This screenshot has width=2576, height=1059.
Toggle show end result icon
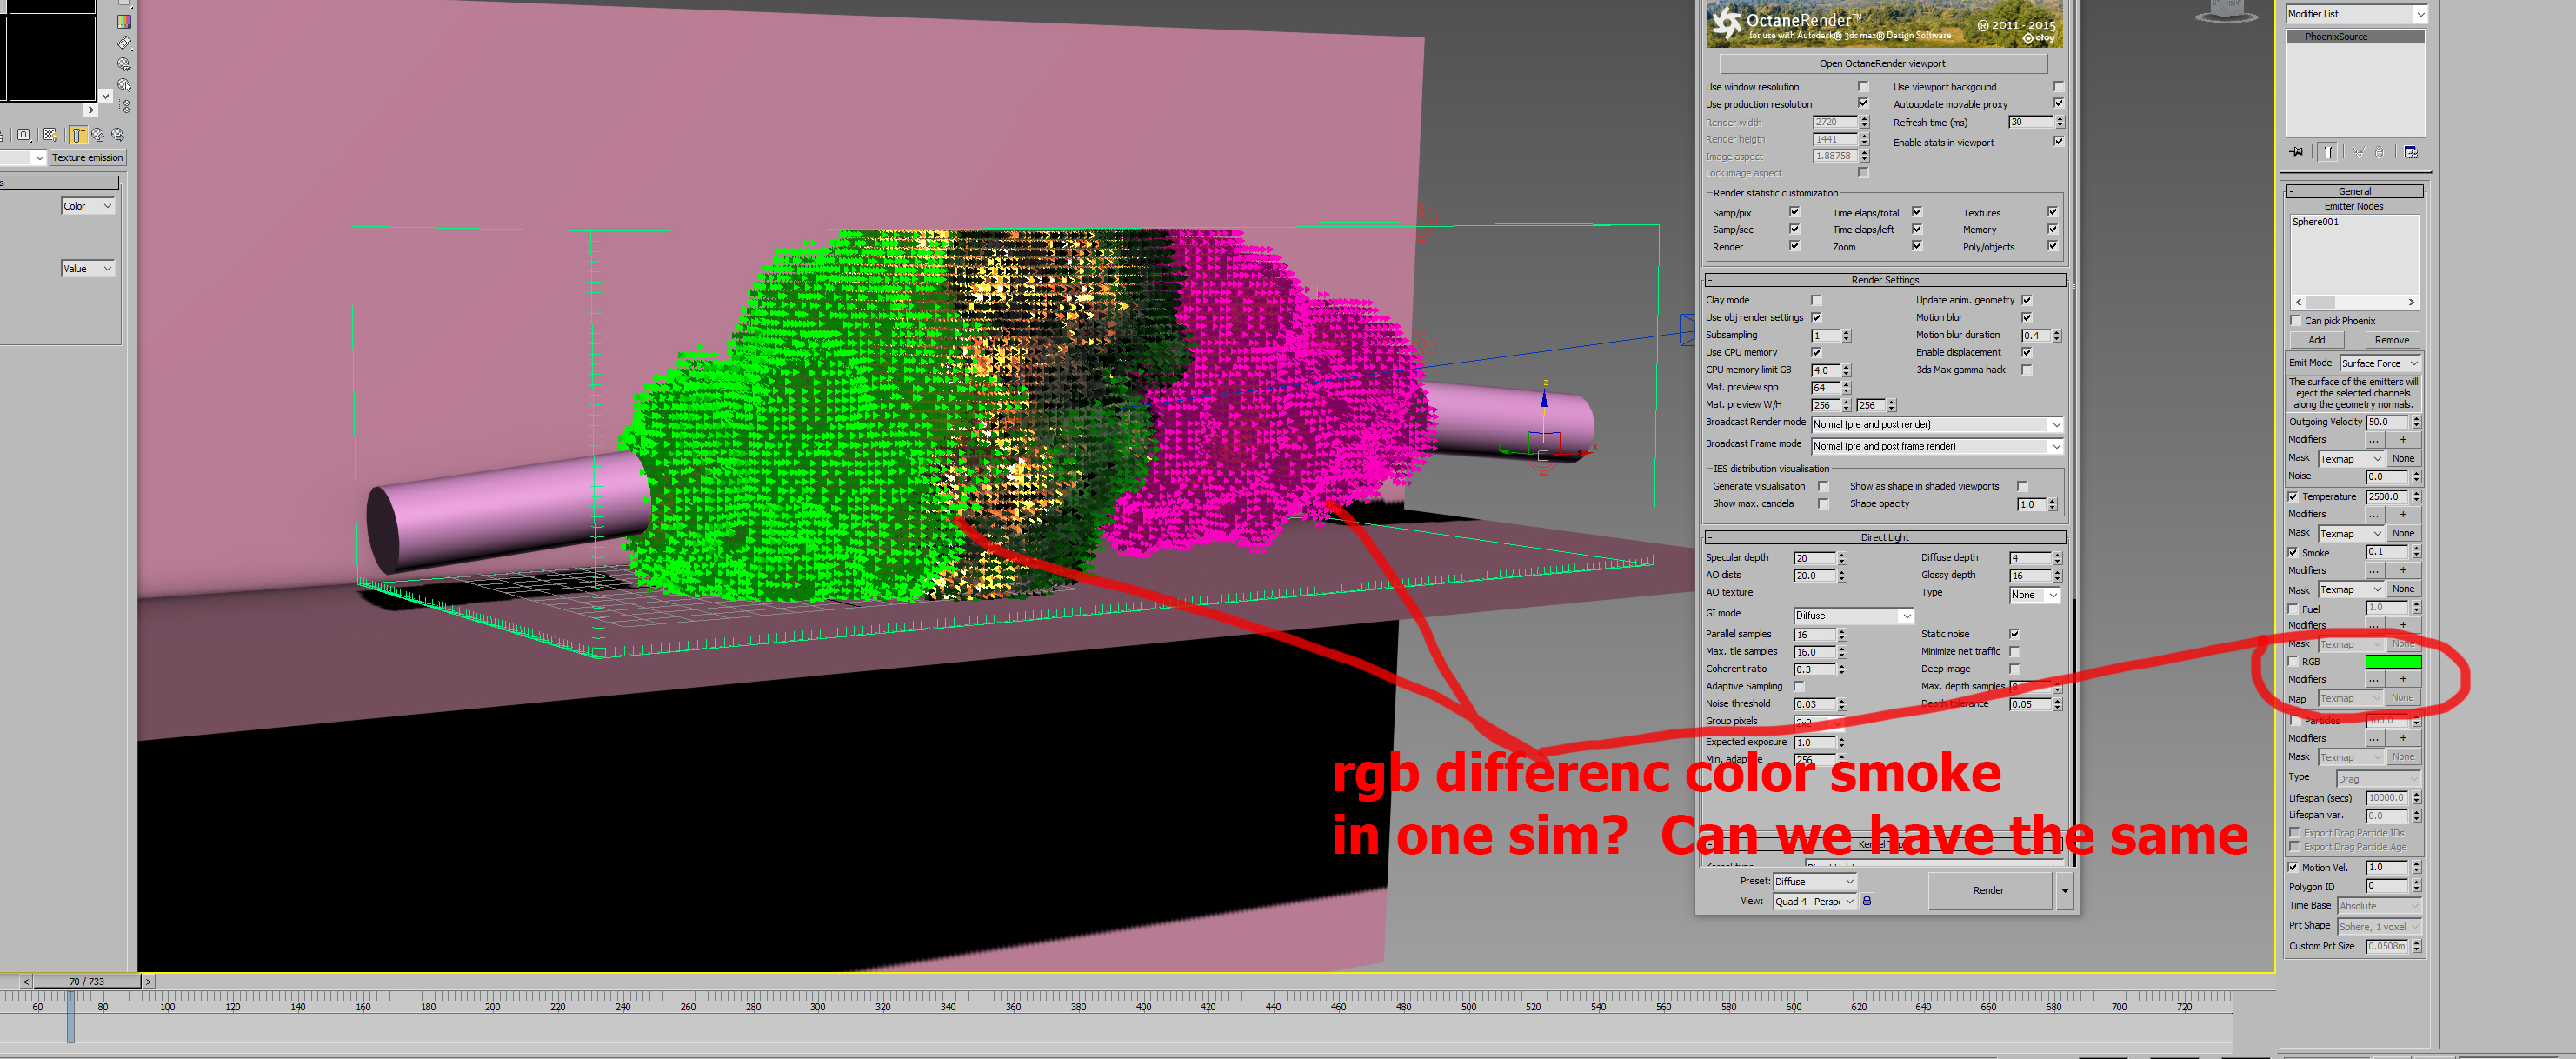click(x=2328, y=152)
